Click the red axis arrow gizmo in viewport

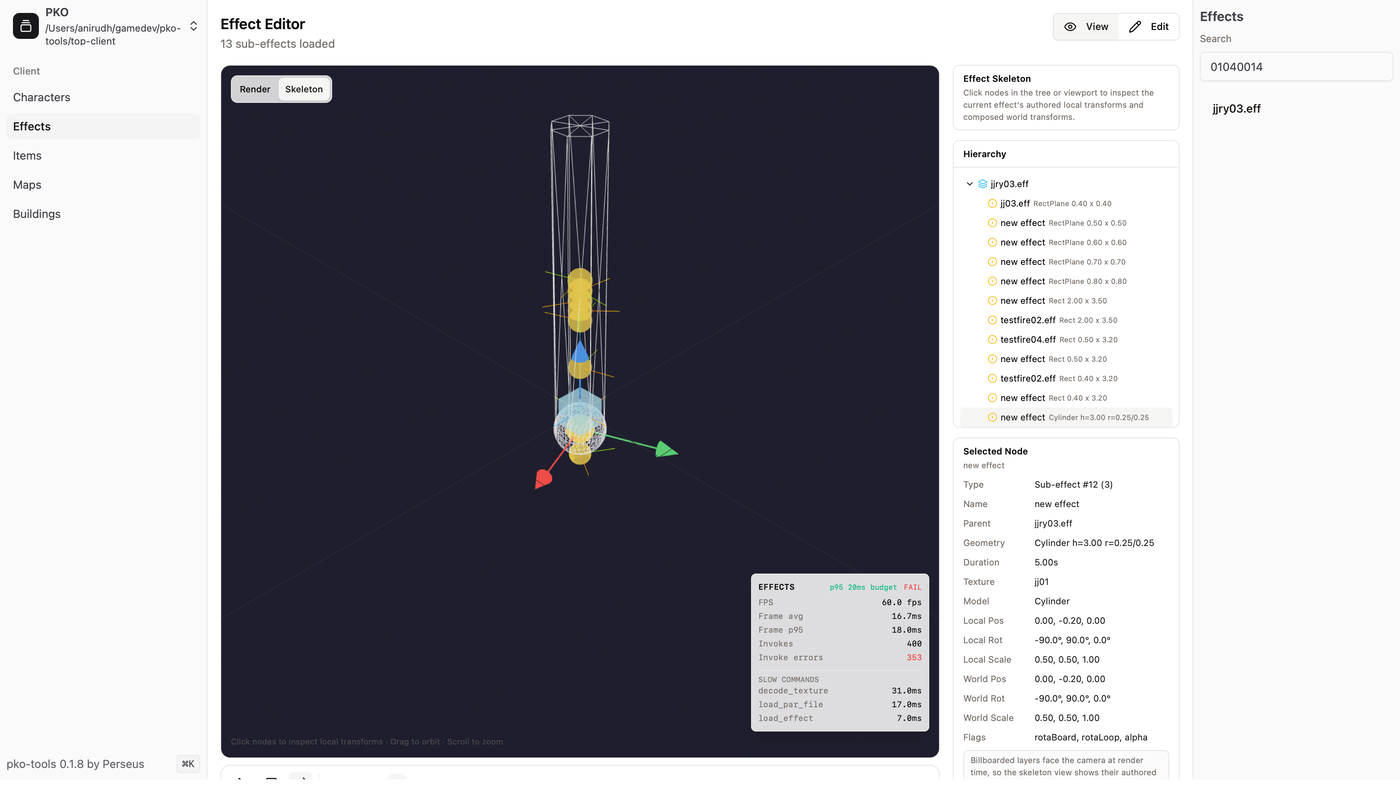pyautogui.click(x=543, y=479)
